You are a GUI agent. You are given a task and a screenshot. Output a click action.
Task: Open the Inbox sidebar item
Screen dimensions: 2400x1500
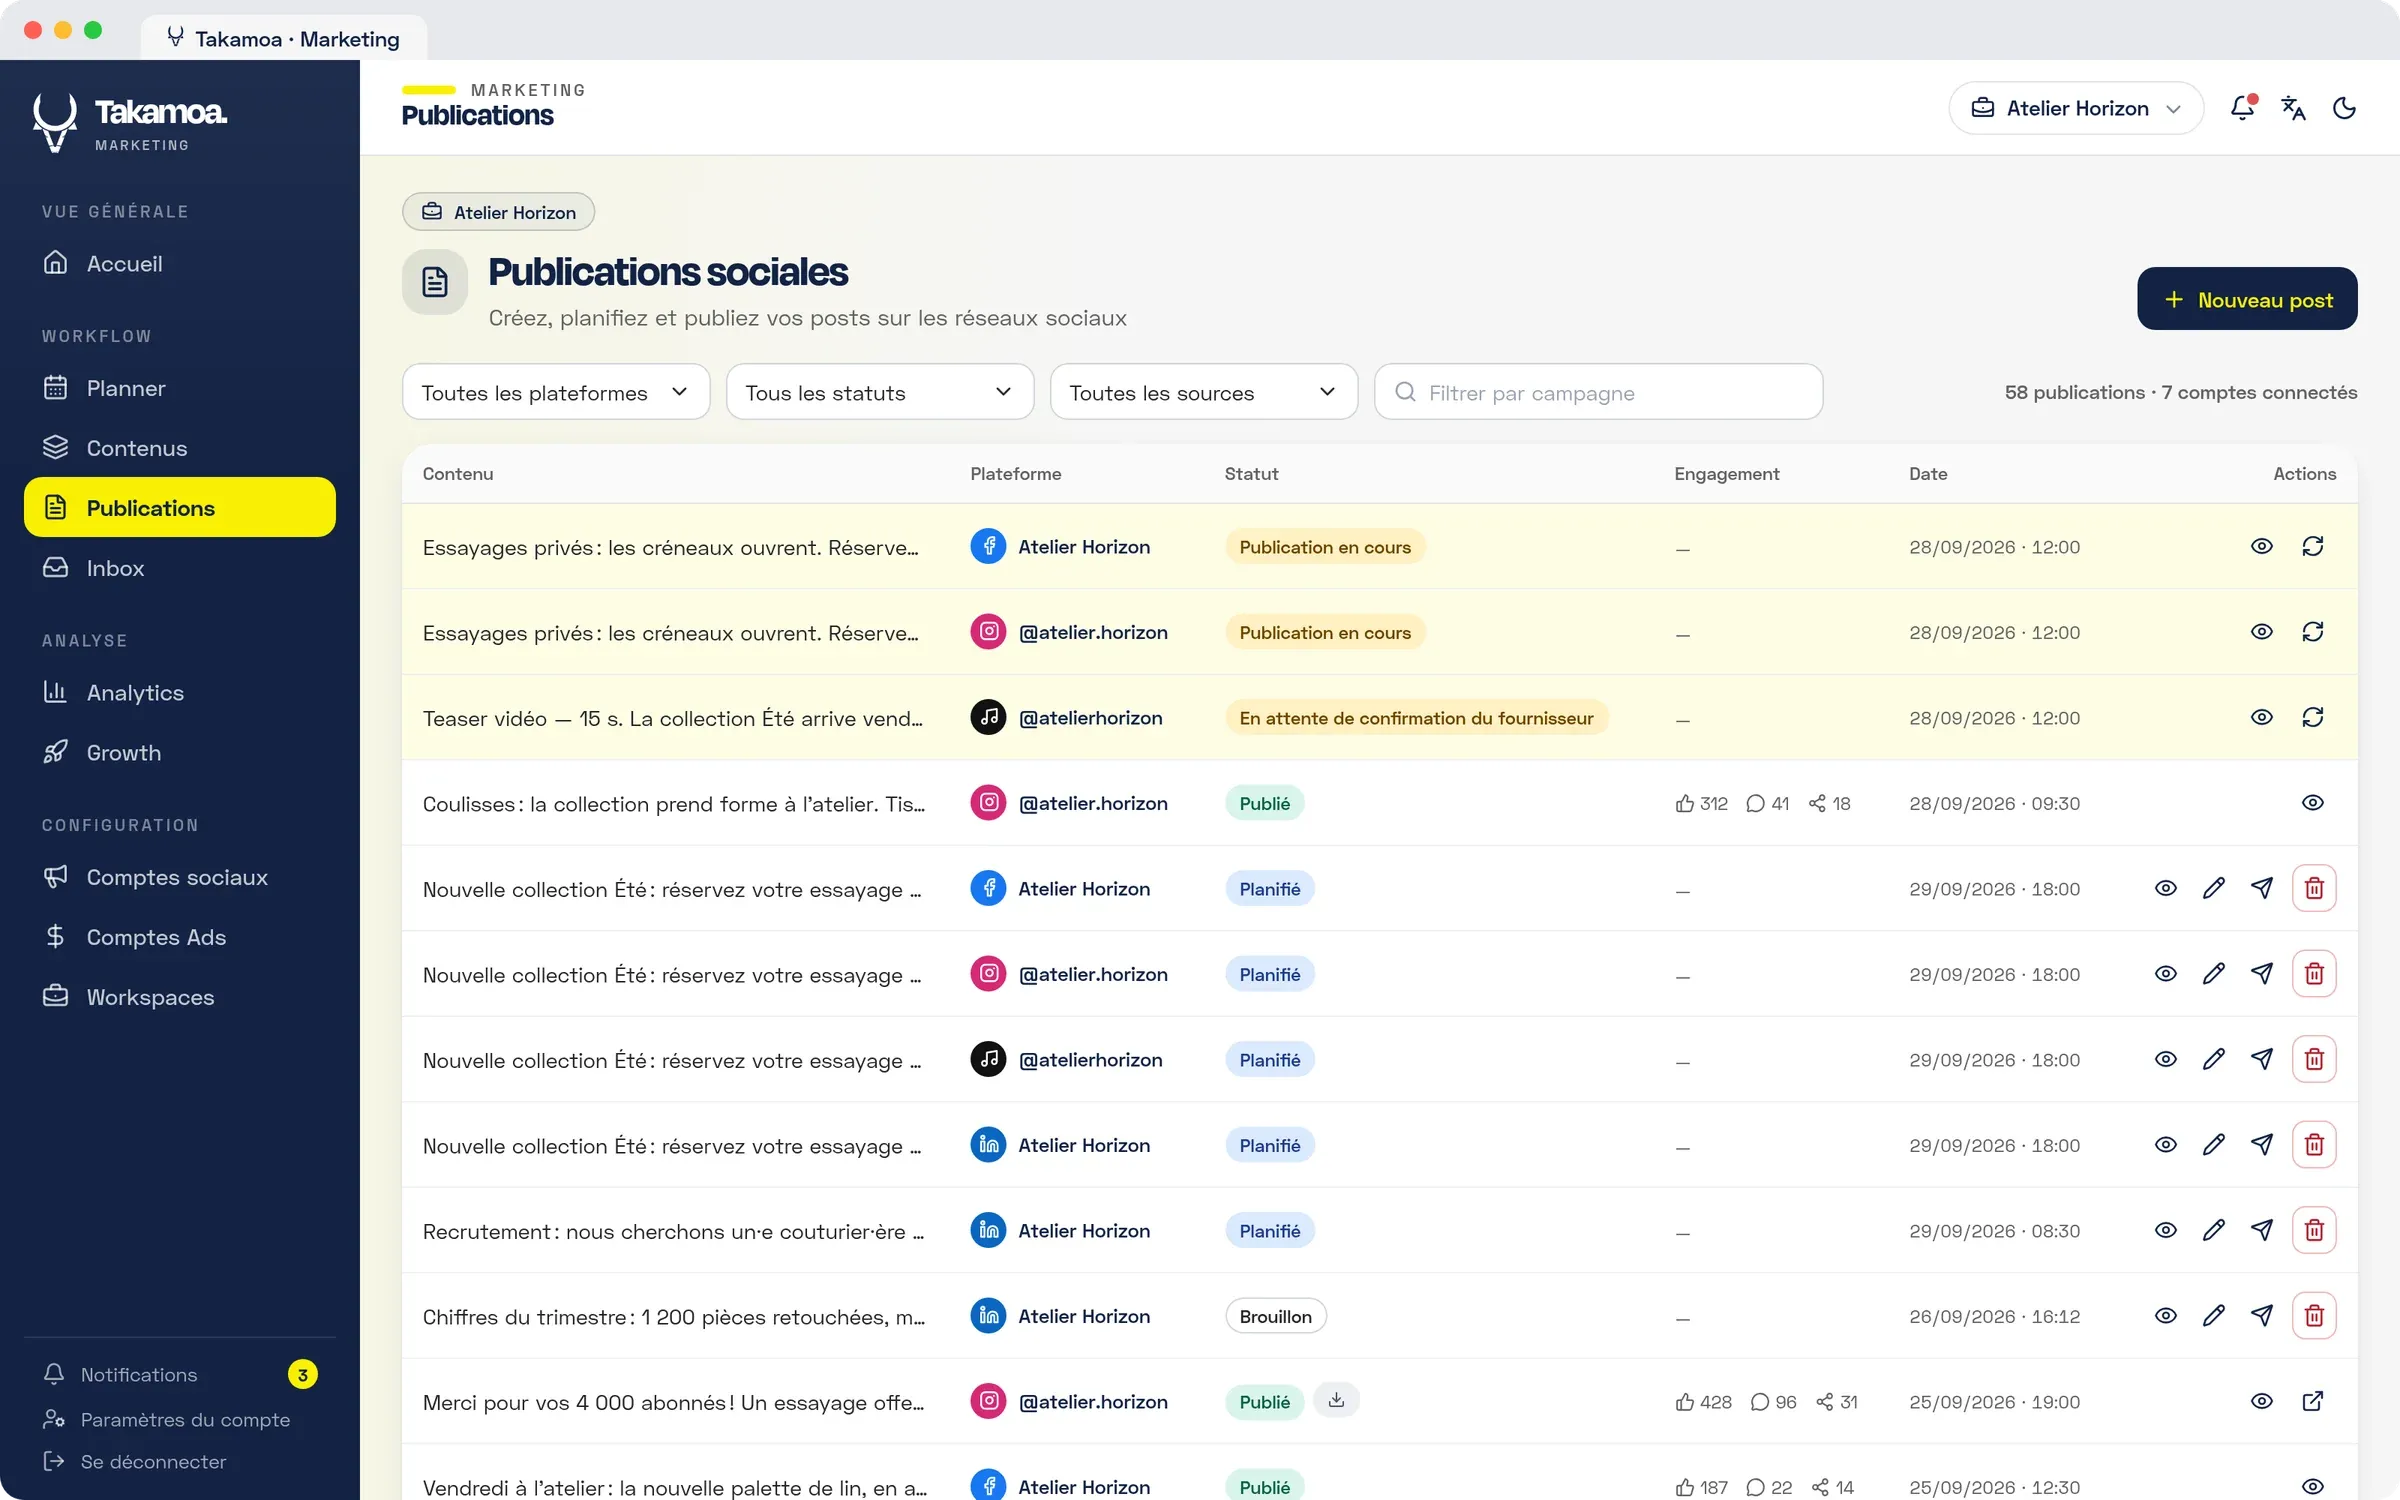point(180,568)
